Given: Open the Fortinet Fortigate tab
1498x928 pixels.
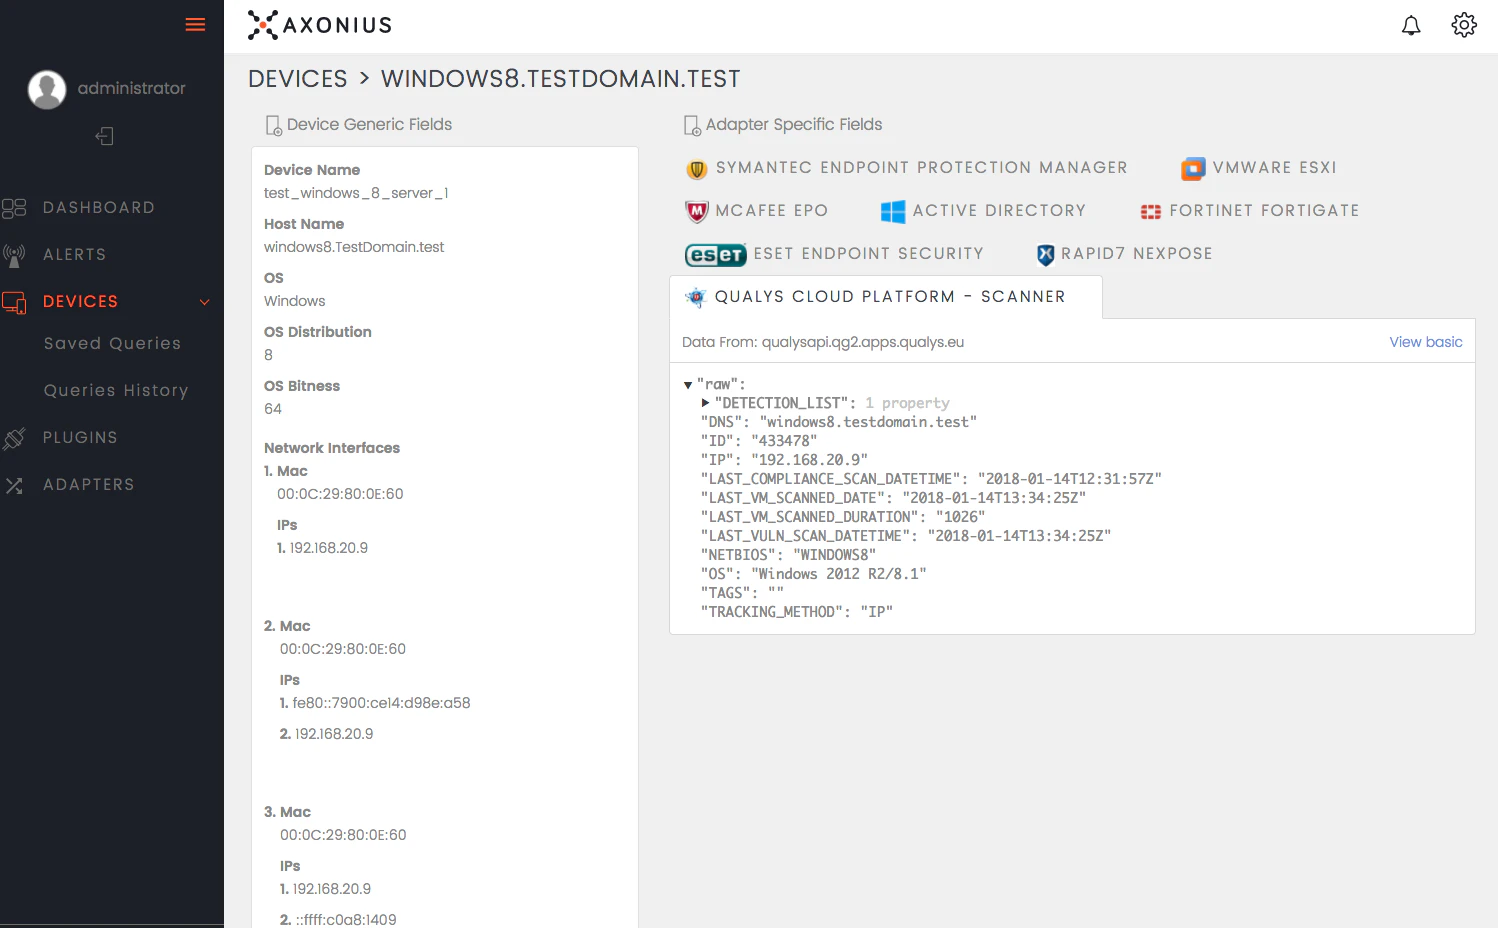Looking at the screenshot, I should tap(1250, 211).
